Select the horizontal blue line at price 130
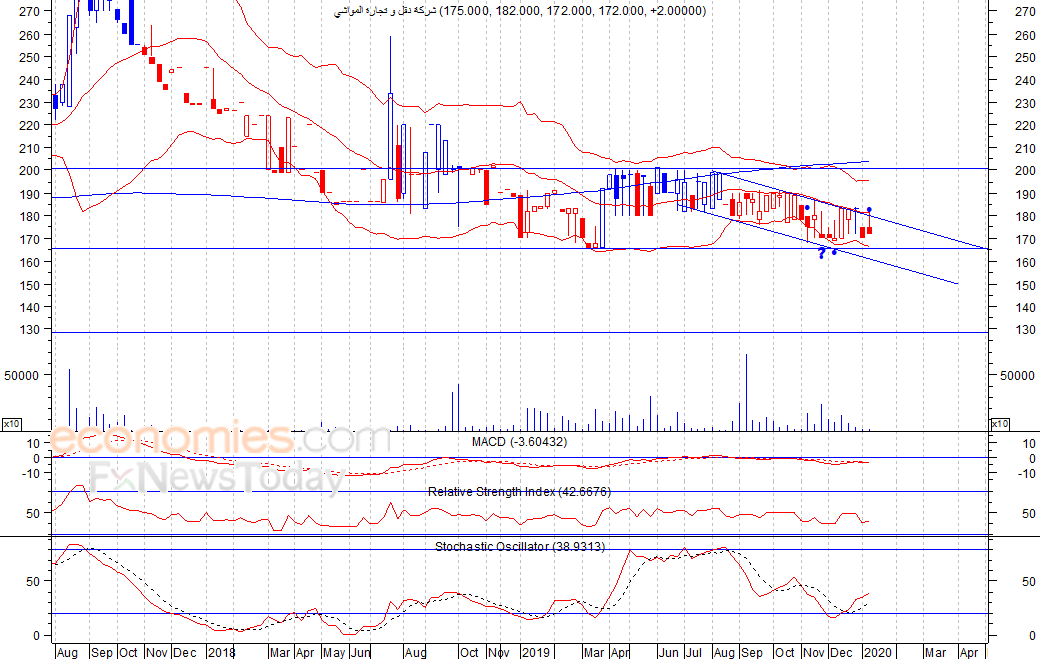The image size is (1040, 659). (x=500, y=332)
